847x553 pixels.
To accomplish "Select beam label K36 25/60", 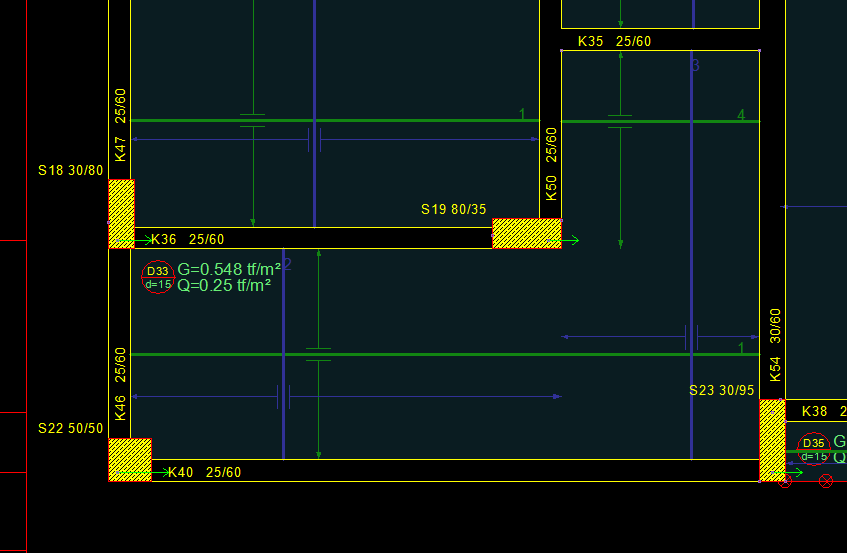I will (x=187, y=240).
